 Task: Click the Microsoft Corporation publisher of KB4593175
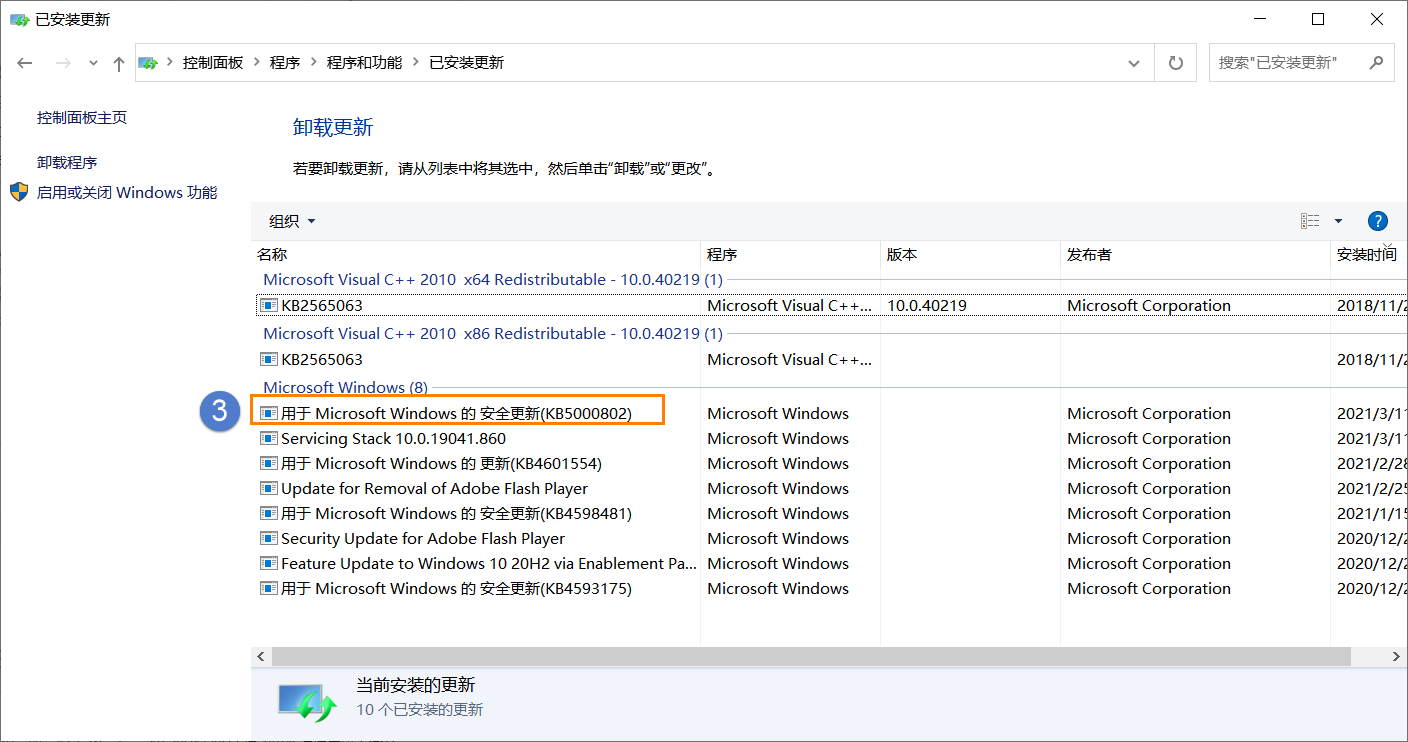click(1149, 589)
